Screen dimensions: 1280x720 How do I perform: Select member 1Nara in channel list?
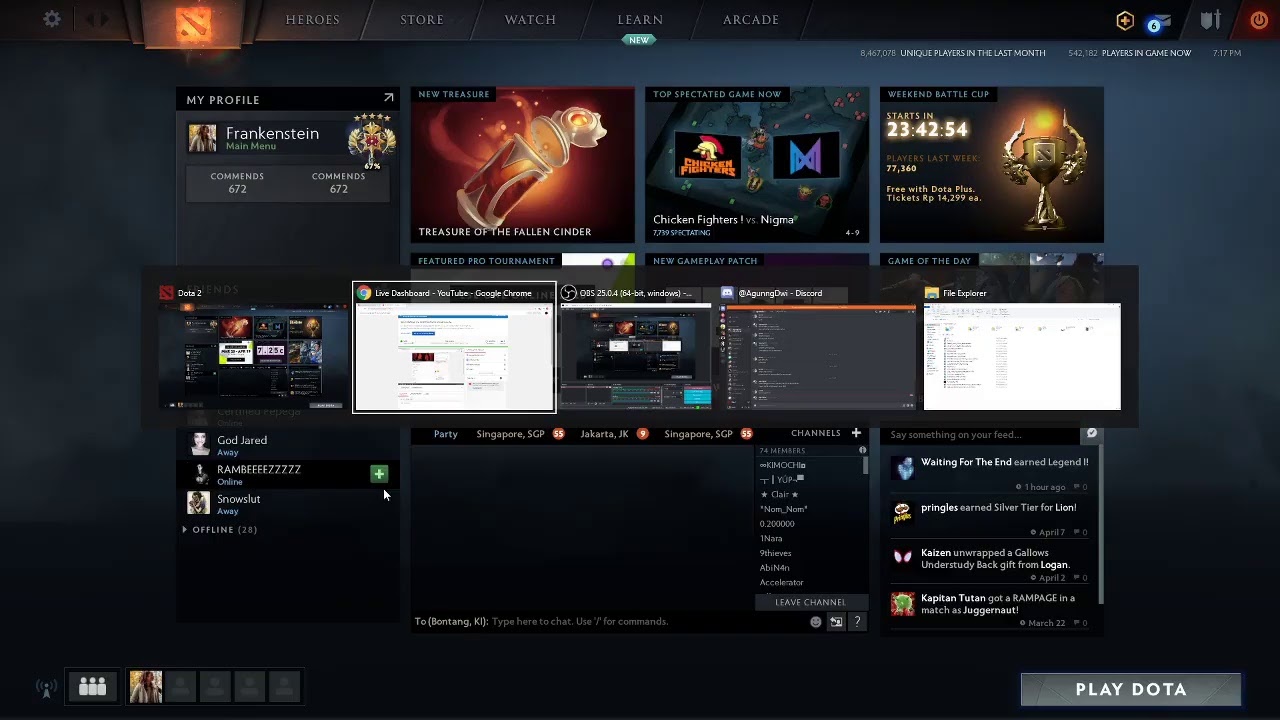[771, 539]
